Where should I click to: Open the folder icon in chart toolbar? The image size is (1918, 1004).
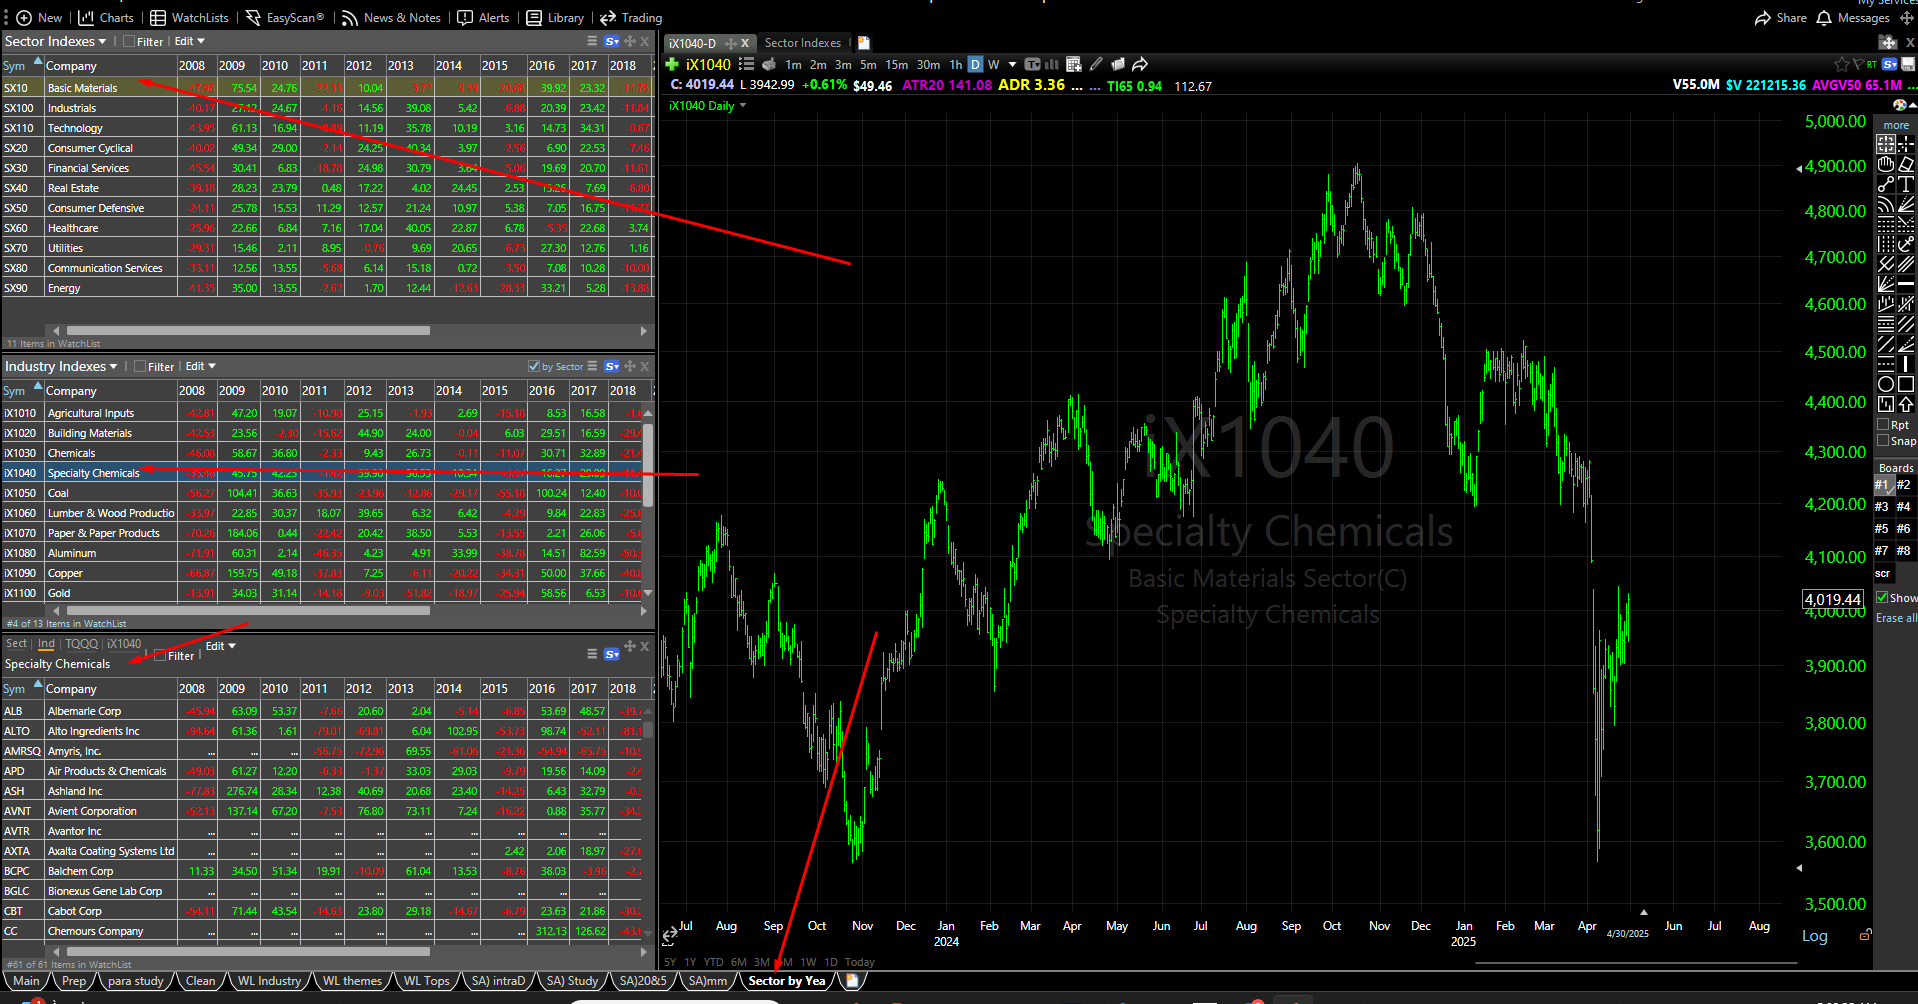click(1118, 64)
